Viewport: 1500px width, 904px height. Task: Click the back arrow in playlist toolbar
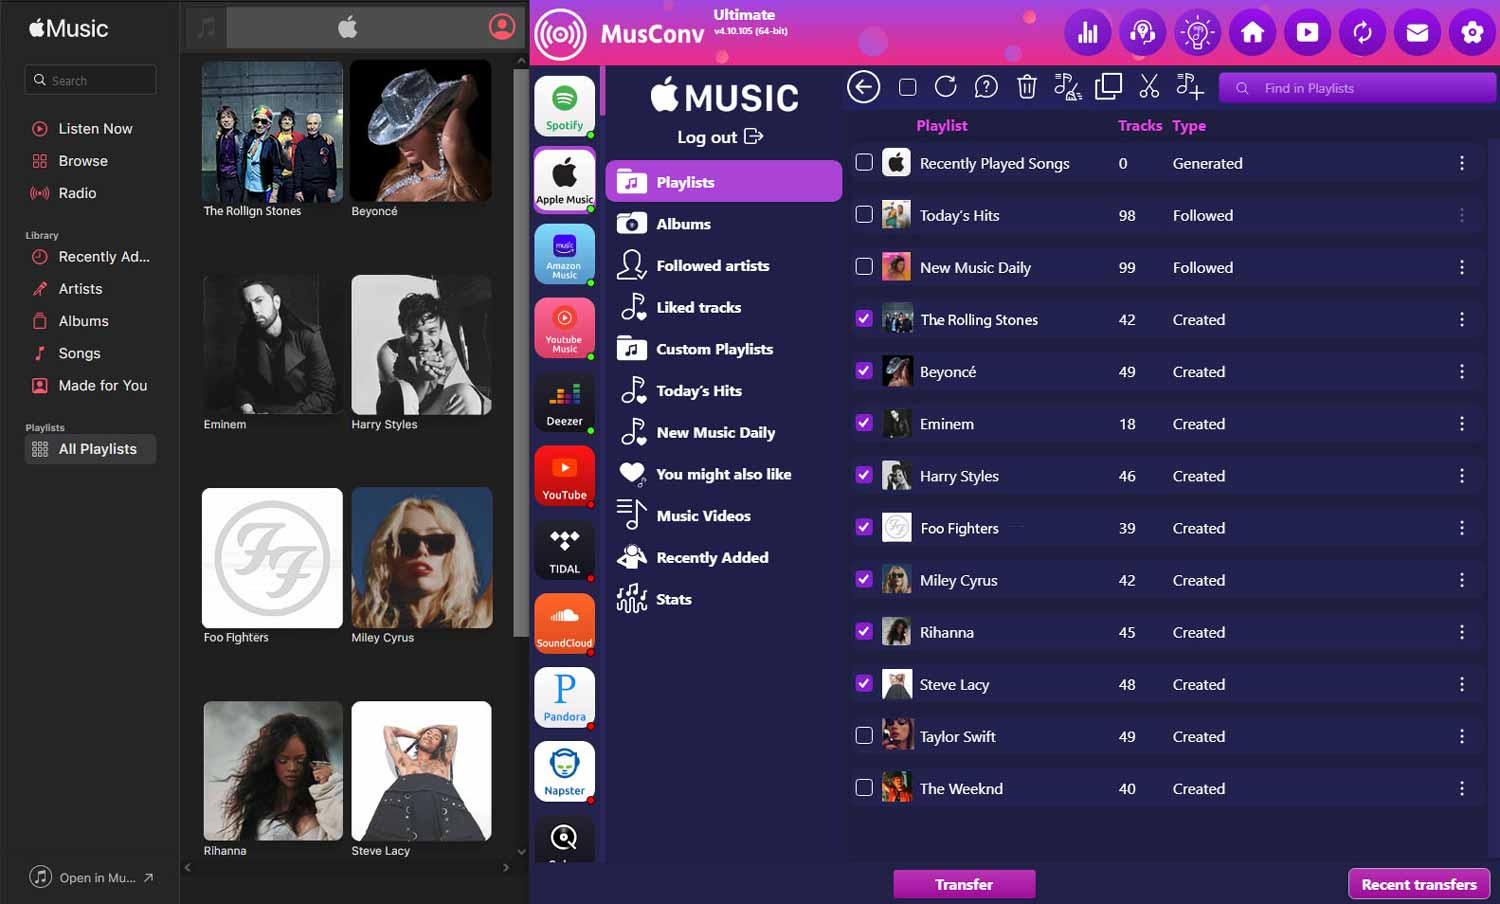[x=864, y=87]
